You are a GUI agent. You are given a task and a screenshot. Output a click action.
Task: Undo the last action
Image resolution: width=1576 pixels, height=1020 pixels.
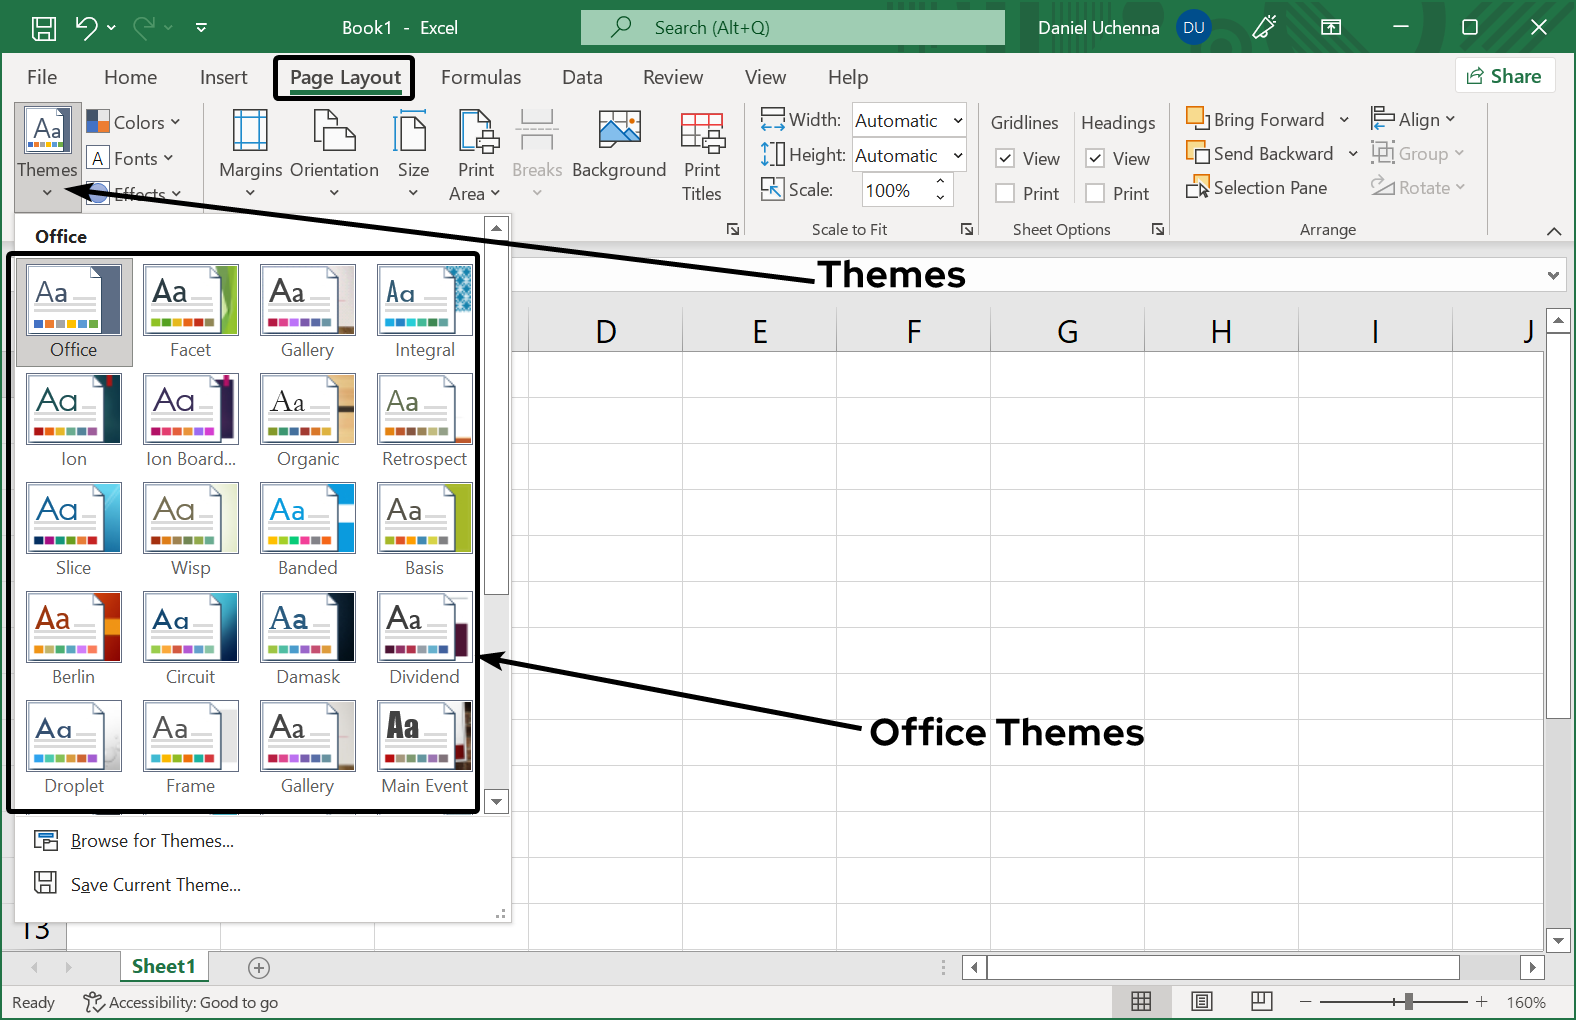click(x=86, y=28)
